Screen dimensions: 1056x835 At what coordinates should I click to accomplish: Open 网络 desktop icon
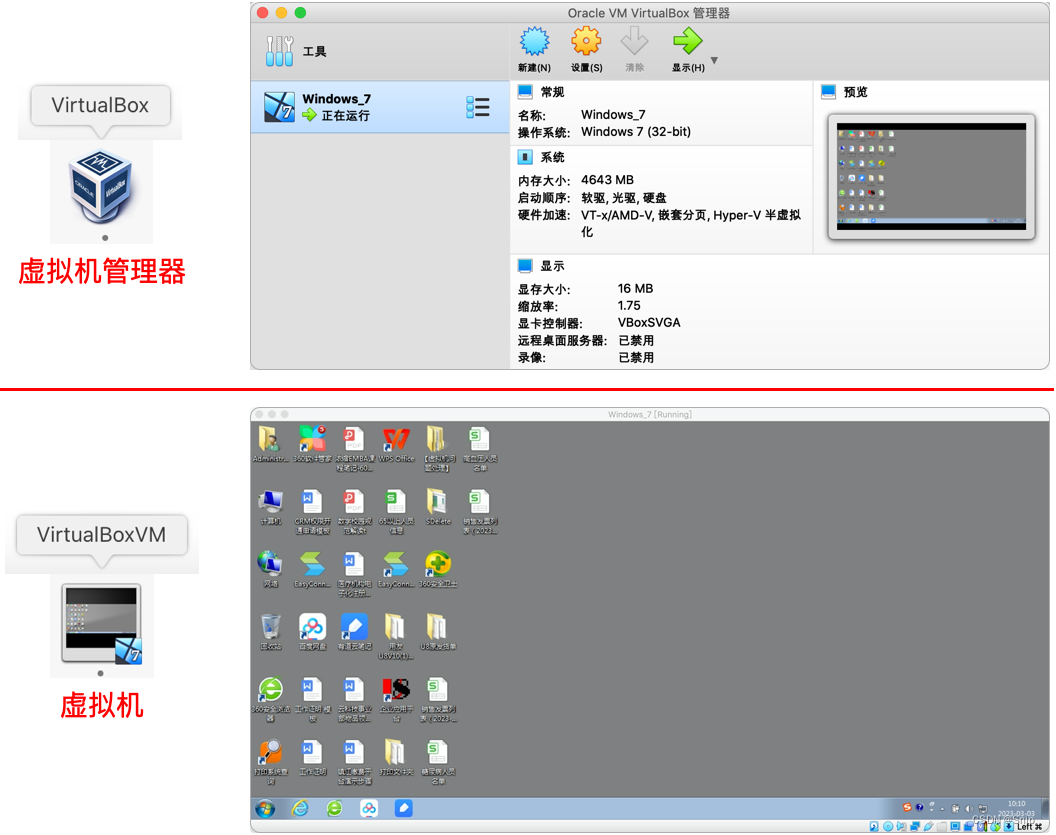coord(270,569)
